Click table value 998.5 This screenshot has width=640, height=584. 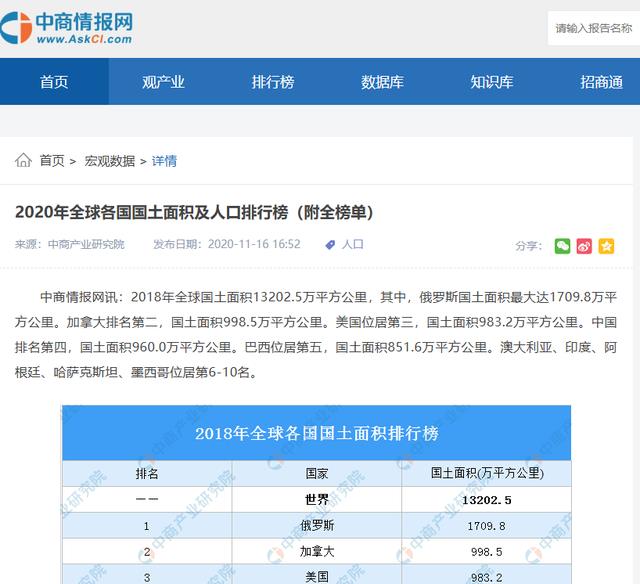click(487, 552)
